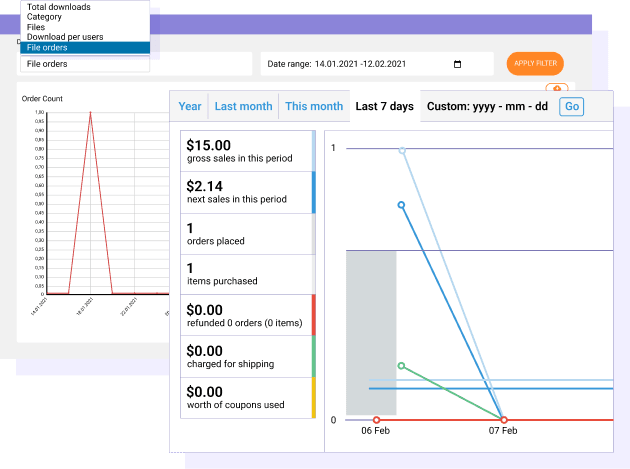Switch to the Year tab
Screen dimensions: 630x469
190,107
